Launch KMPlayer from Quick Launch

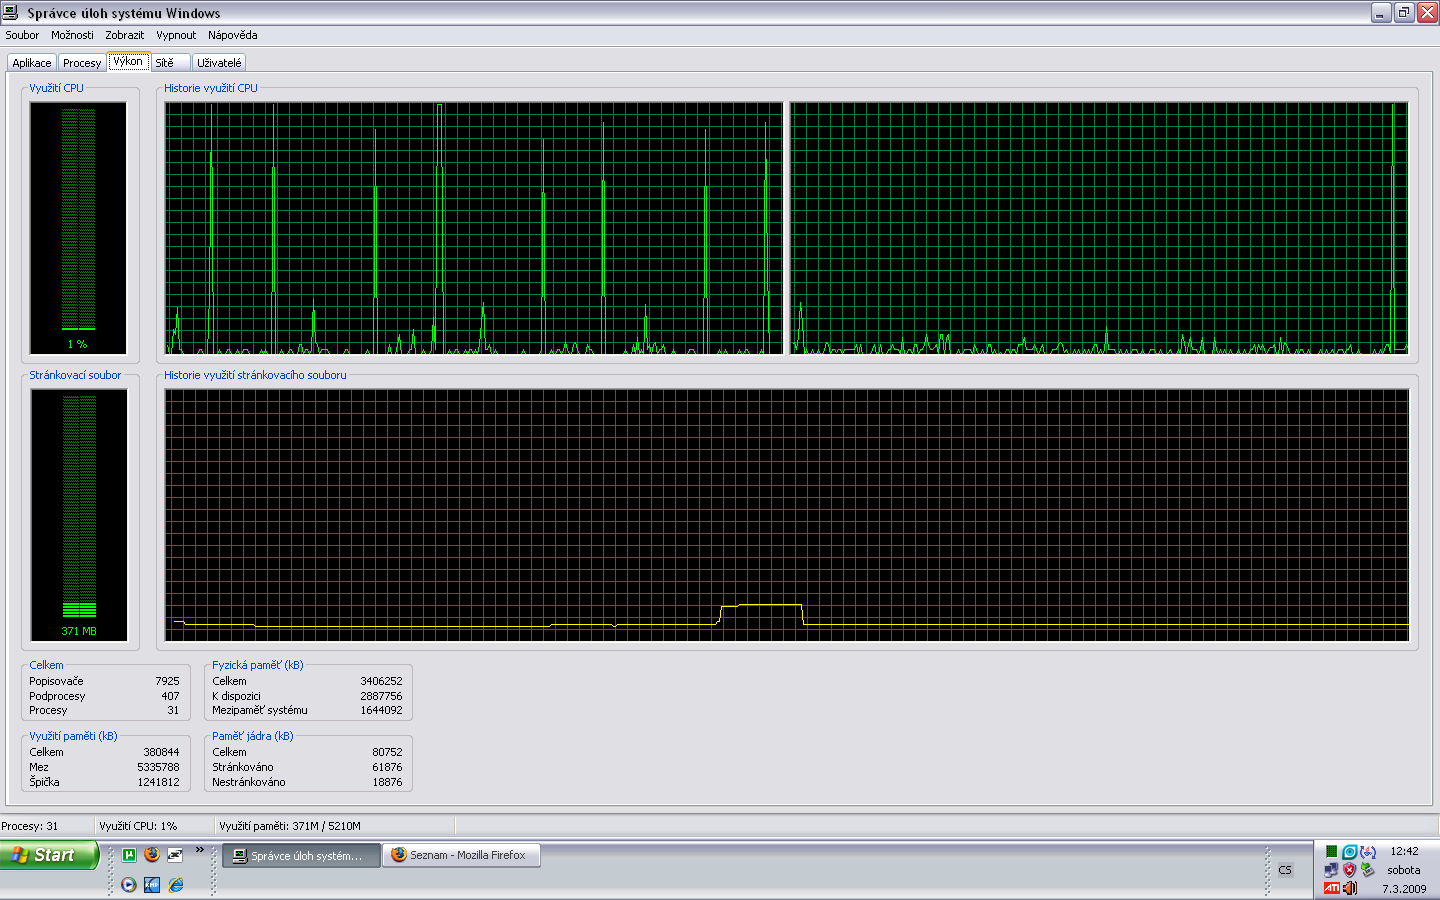click(152, 885)
